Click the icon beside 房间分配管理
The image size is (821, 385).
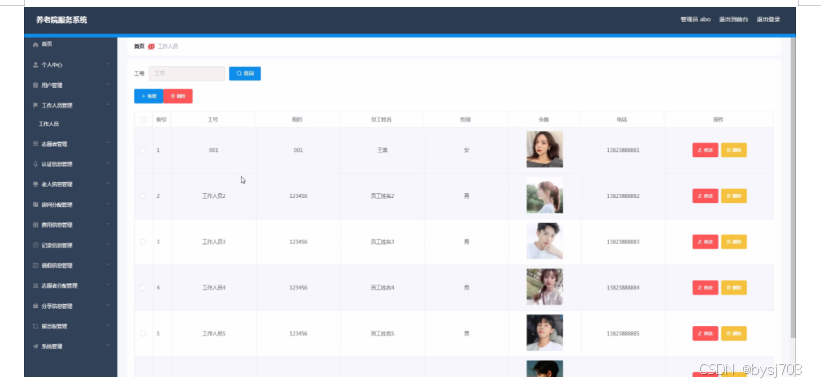coord(36,204)
